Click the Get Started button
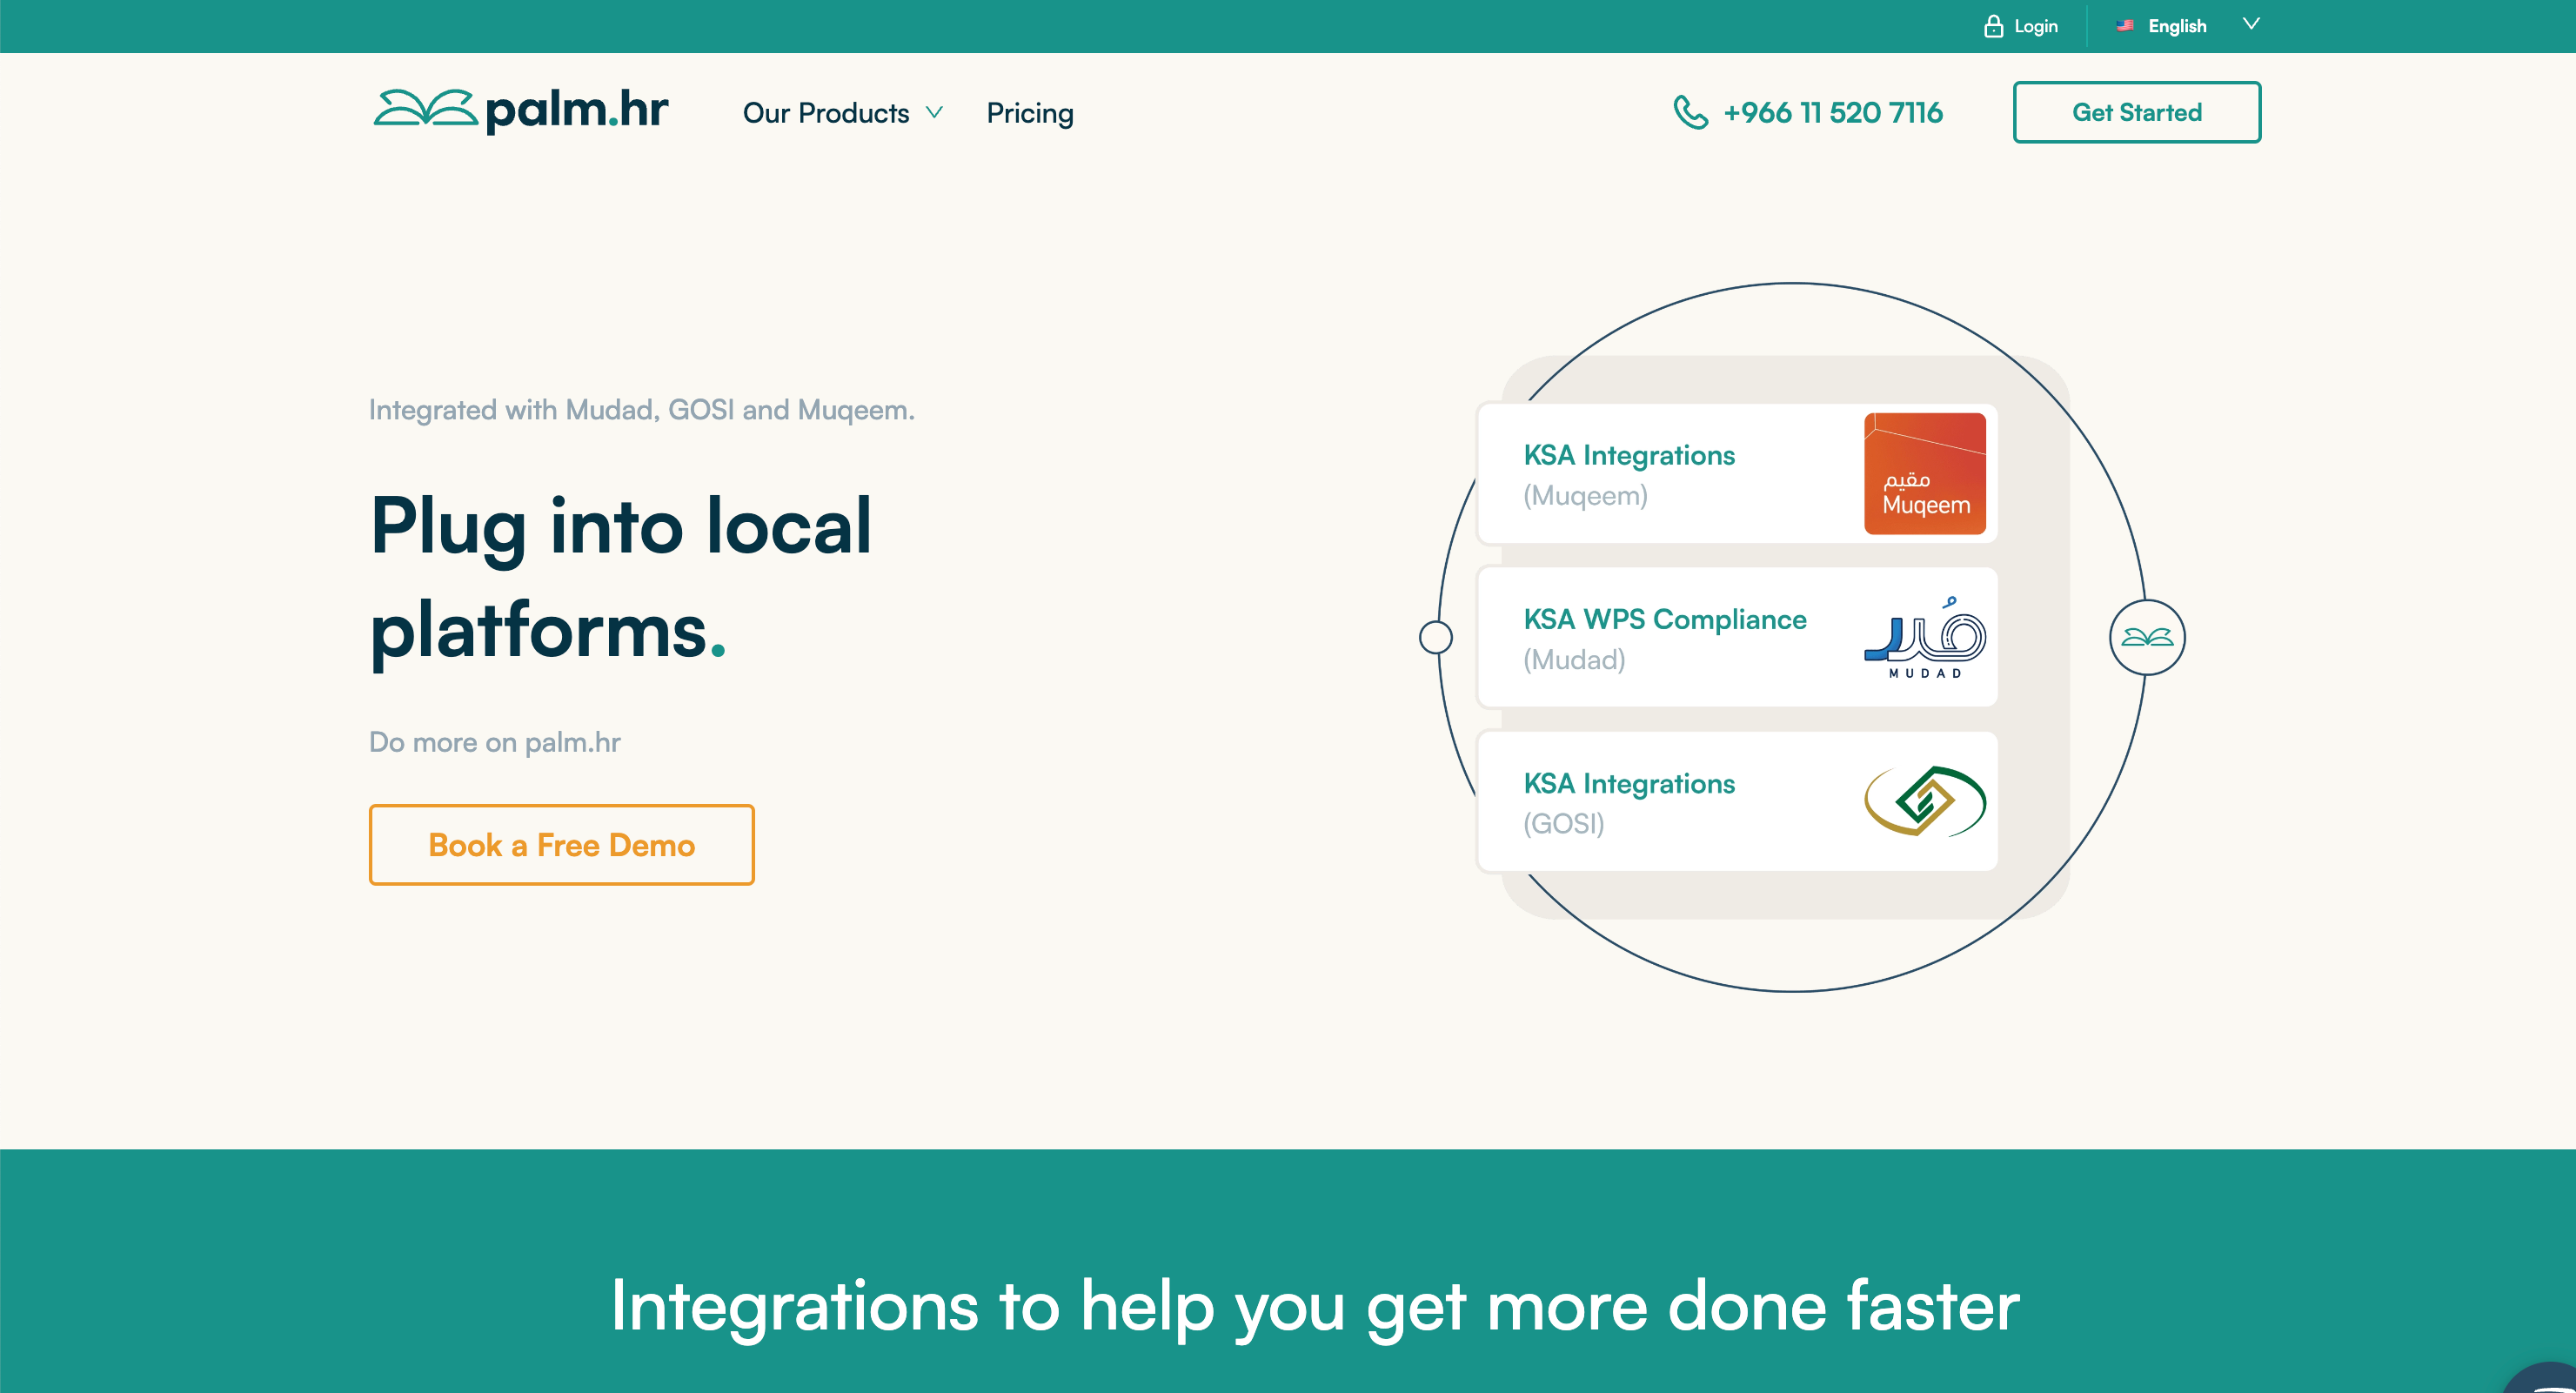This screenshot has height=1393, width=2576. (2136, 112)
